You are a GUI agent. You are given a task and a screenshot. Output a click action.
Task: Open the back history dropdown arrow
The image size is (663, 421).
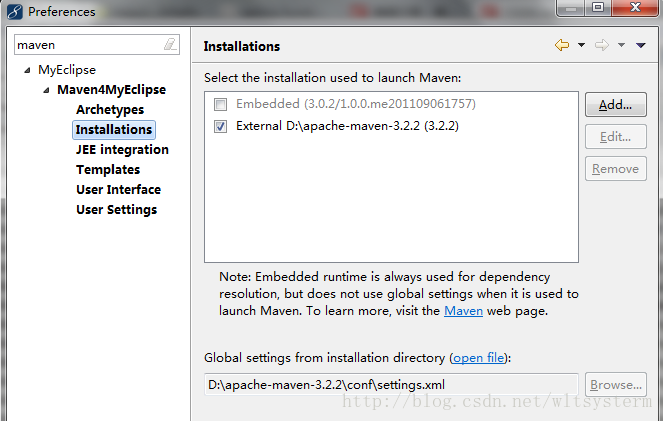point(581,45)
